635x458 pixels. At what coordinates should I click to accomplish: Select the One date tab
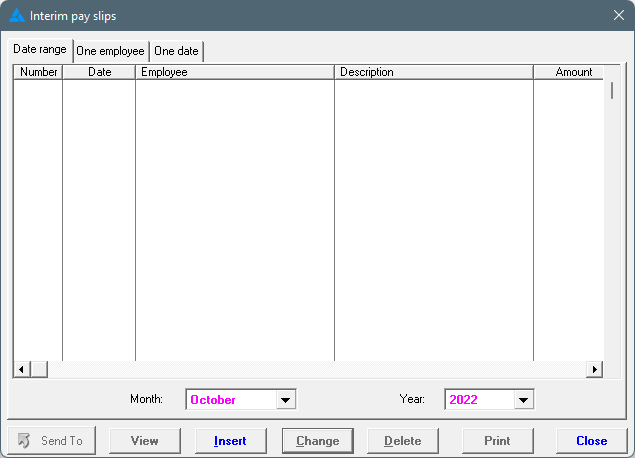point(176,51)
